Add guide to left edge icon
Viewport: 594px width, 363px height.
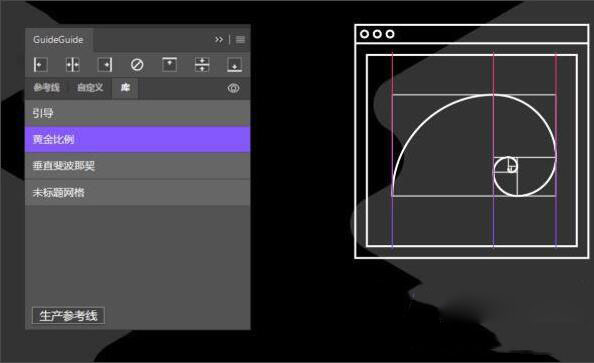coord(41,64)
